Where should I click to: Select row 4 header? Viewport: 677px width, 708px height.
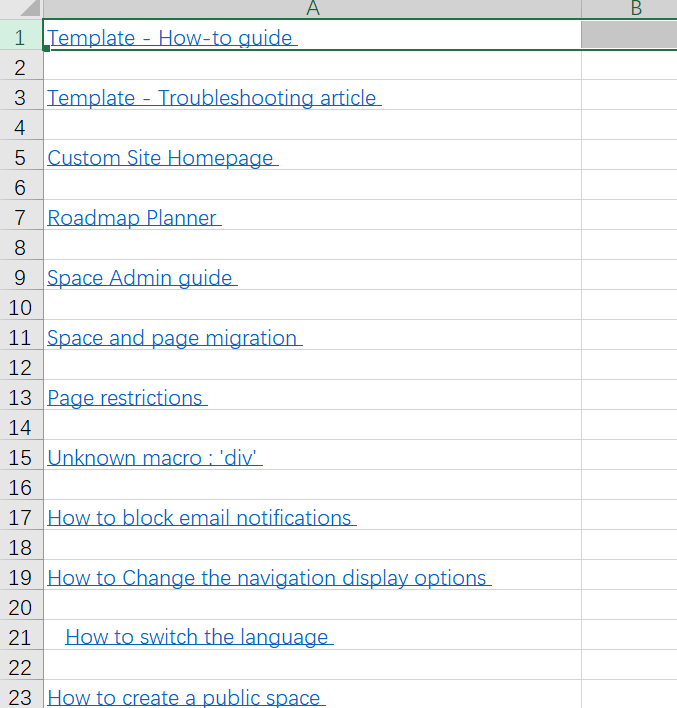[21, 125]
